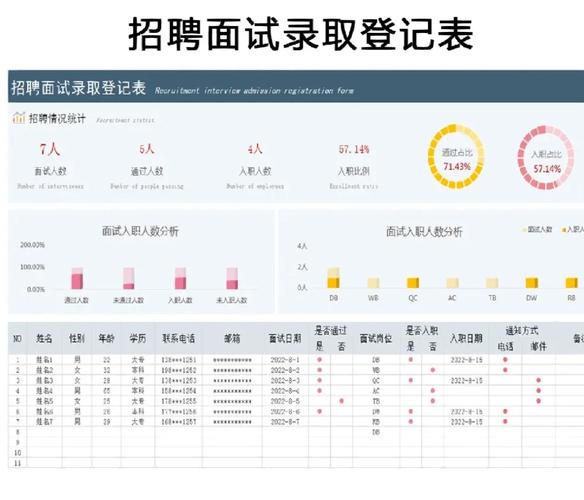Click the 4人 hired count value
Viewport: 584px width, 500px height.
(x=255, y=149)
